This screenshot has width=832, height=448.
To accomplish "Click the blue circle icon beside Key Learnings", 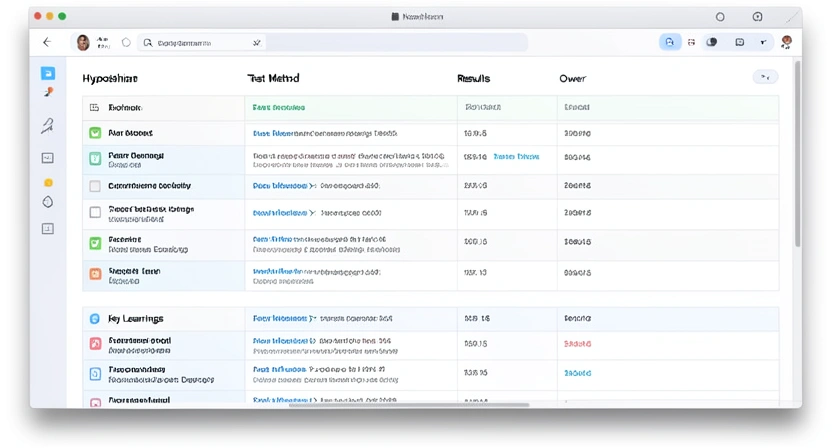I will click(94, 318).
